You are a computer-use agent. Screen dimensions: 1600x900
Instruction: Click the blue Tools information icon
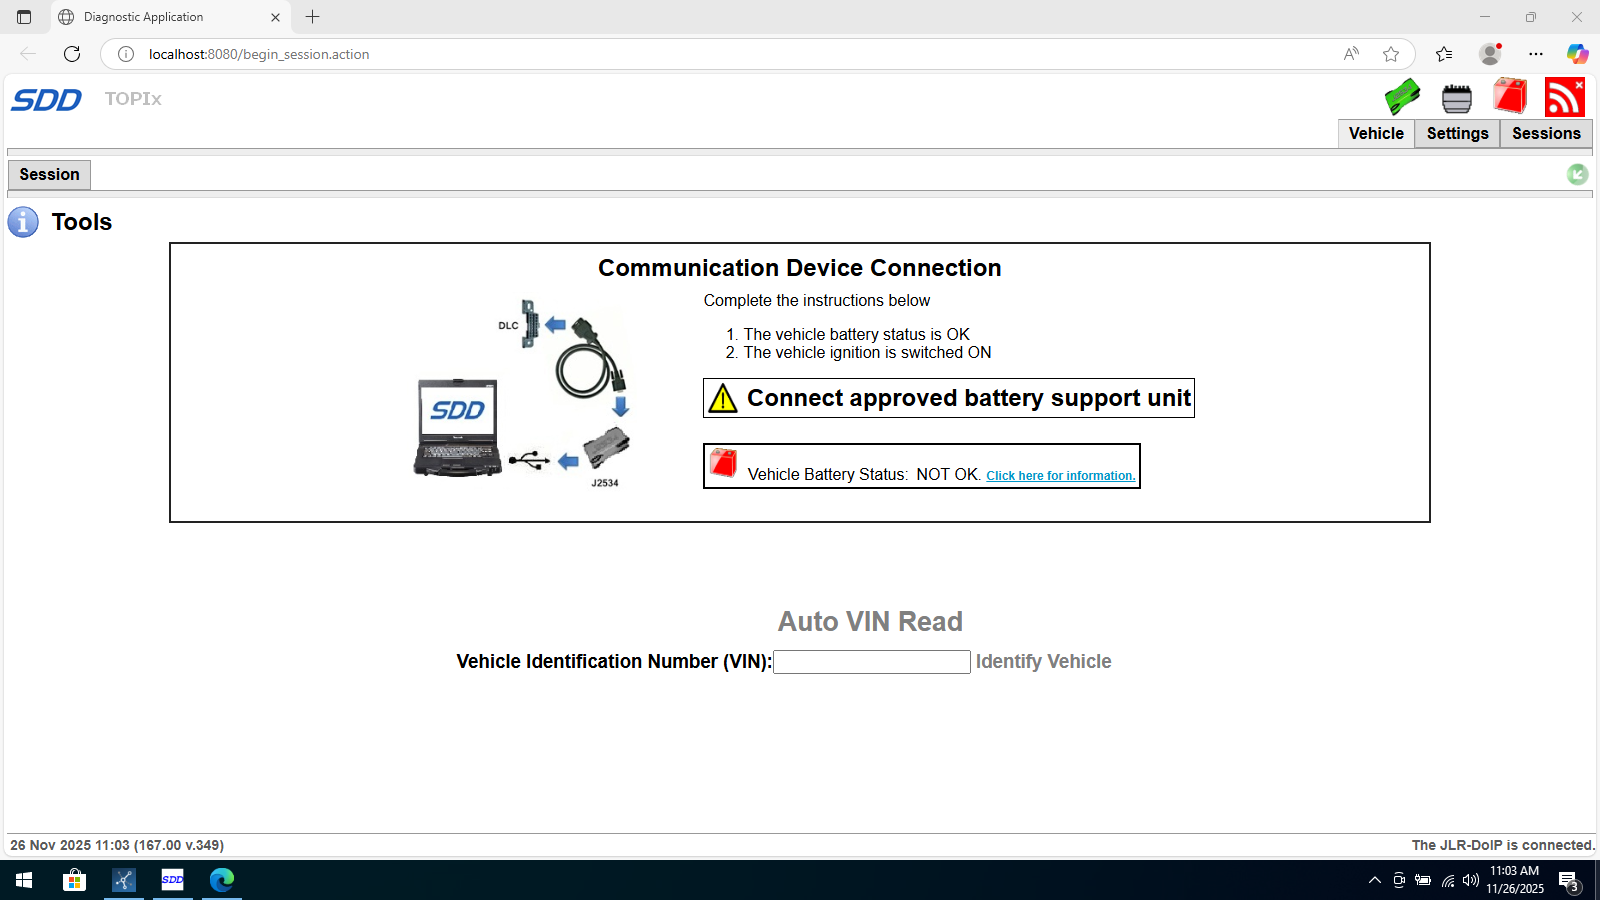point(23,222)
